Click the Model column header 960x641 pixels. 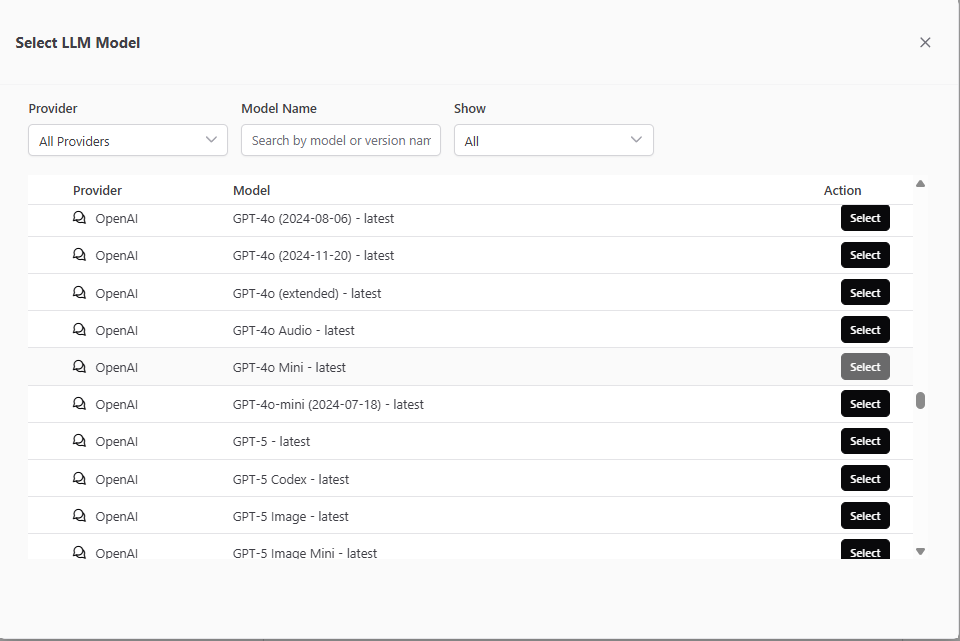click(x=252, y=190)
